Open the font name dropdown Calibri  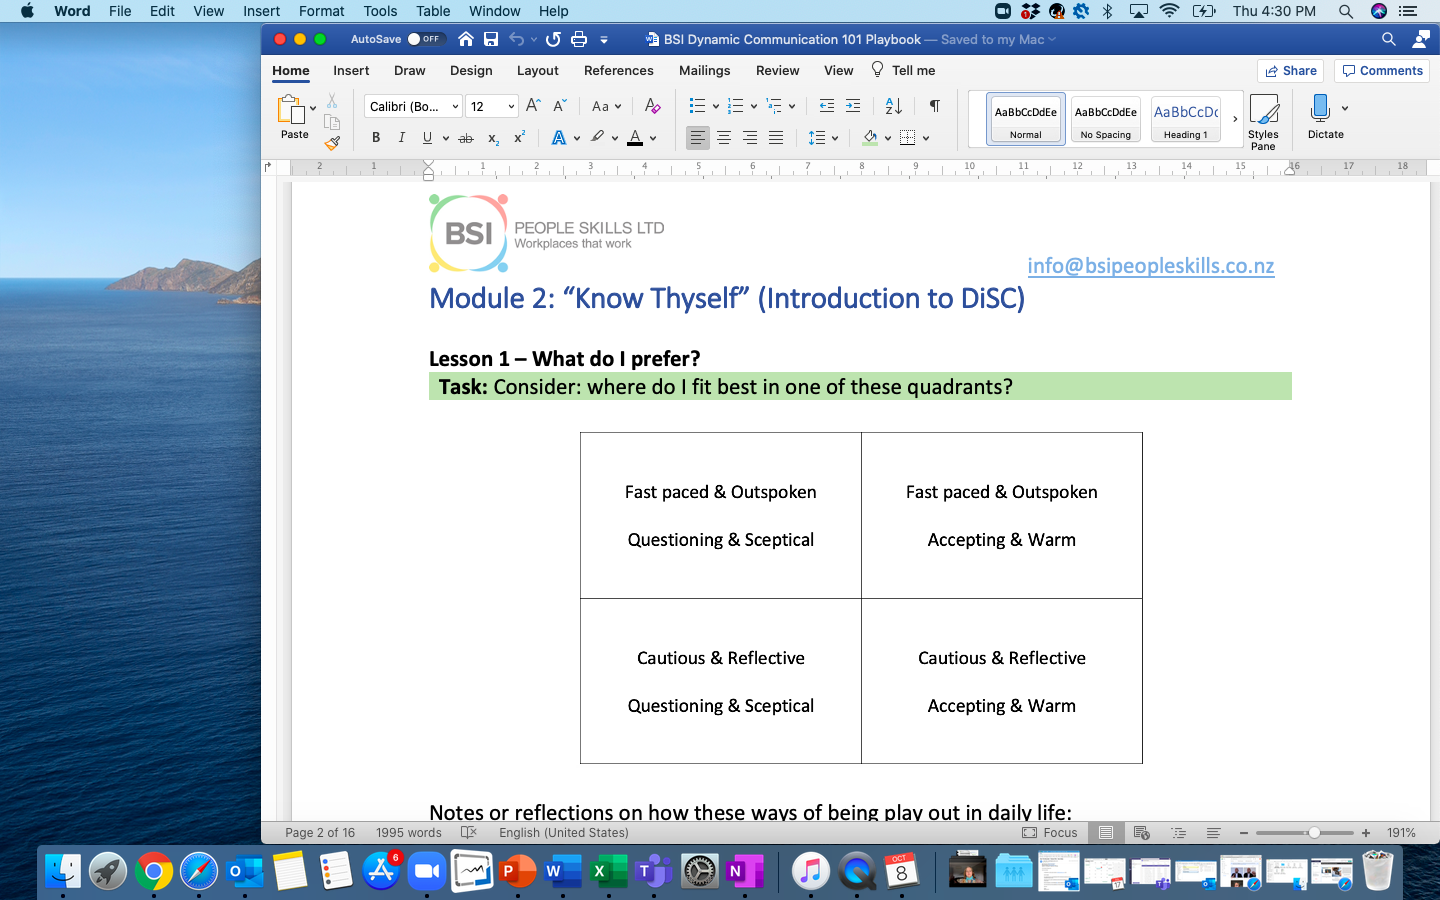(455, 106)
